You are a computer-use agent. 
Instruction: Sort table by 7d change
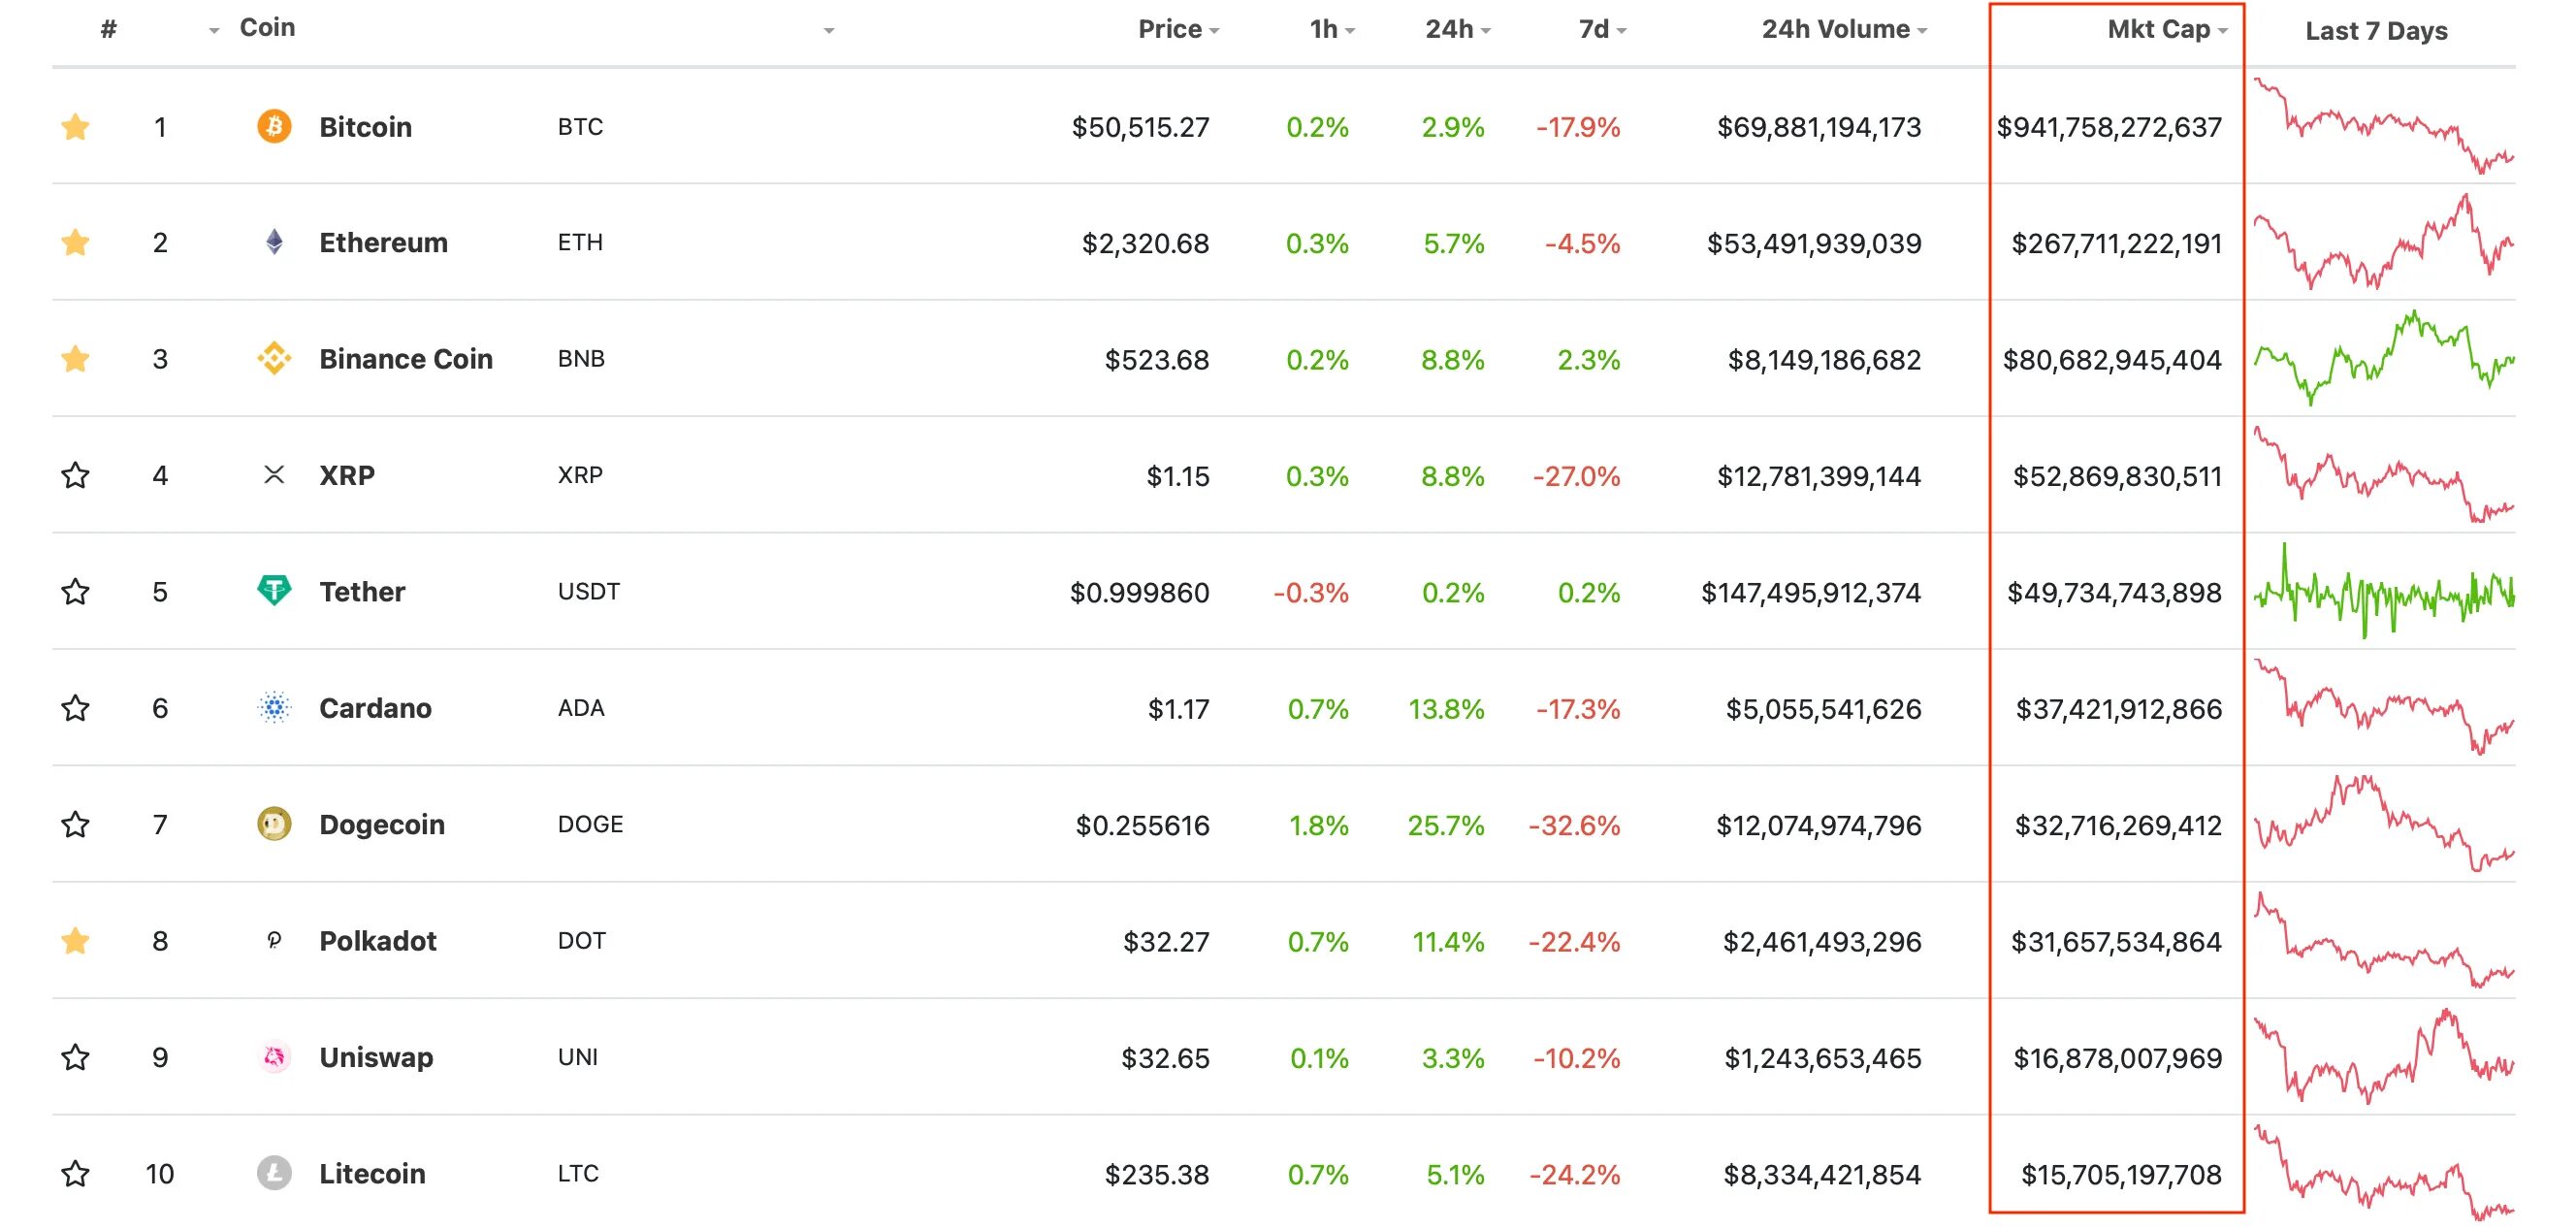(1603, 29)
